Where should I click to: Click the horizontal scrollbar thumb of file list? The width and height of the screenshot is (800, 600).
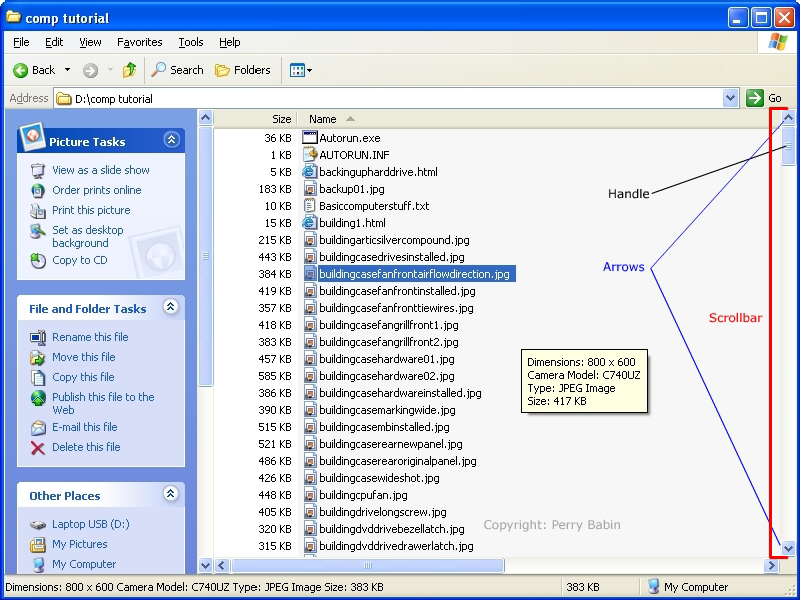coord(367,565)
